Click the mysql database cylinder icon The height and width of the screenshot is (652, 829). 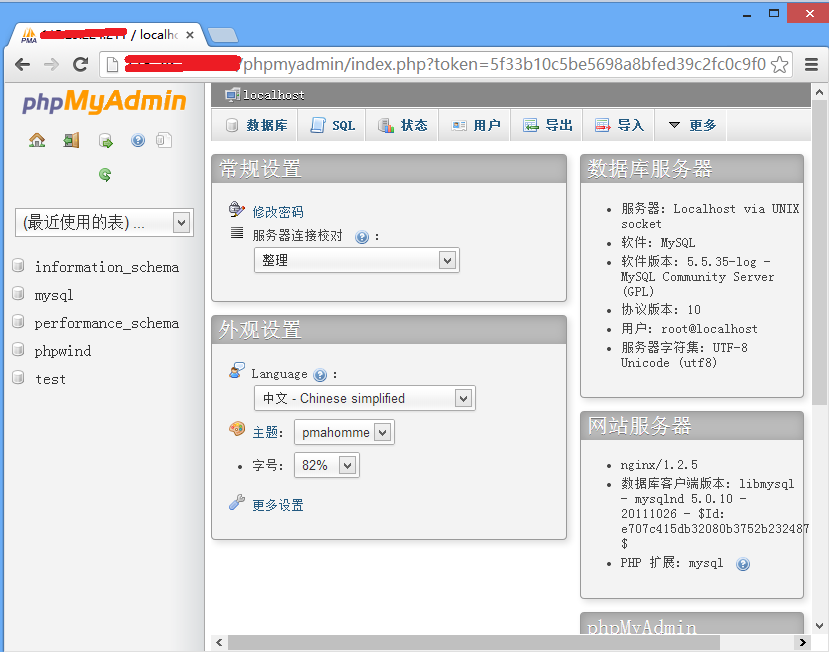click(19, 293)
